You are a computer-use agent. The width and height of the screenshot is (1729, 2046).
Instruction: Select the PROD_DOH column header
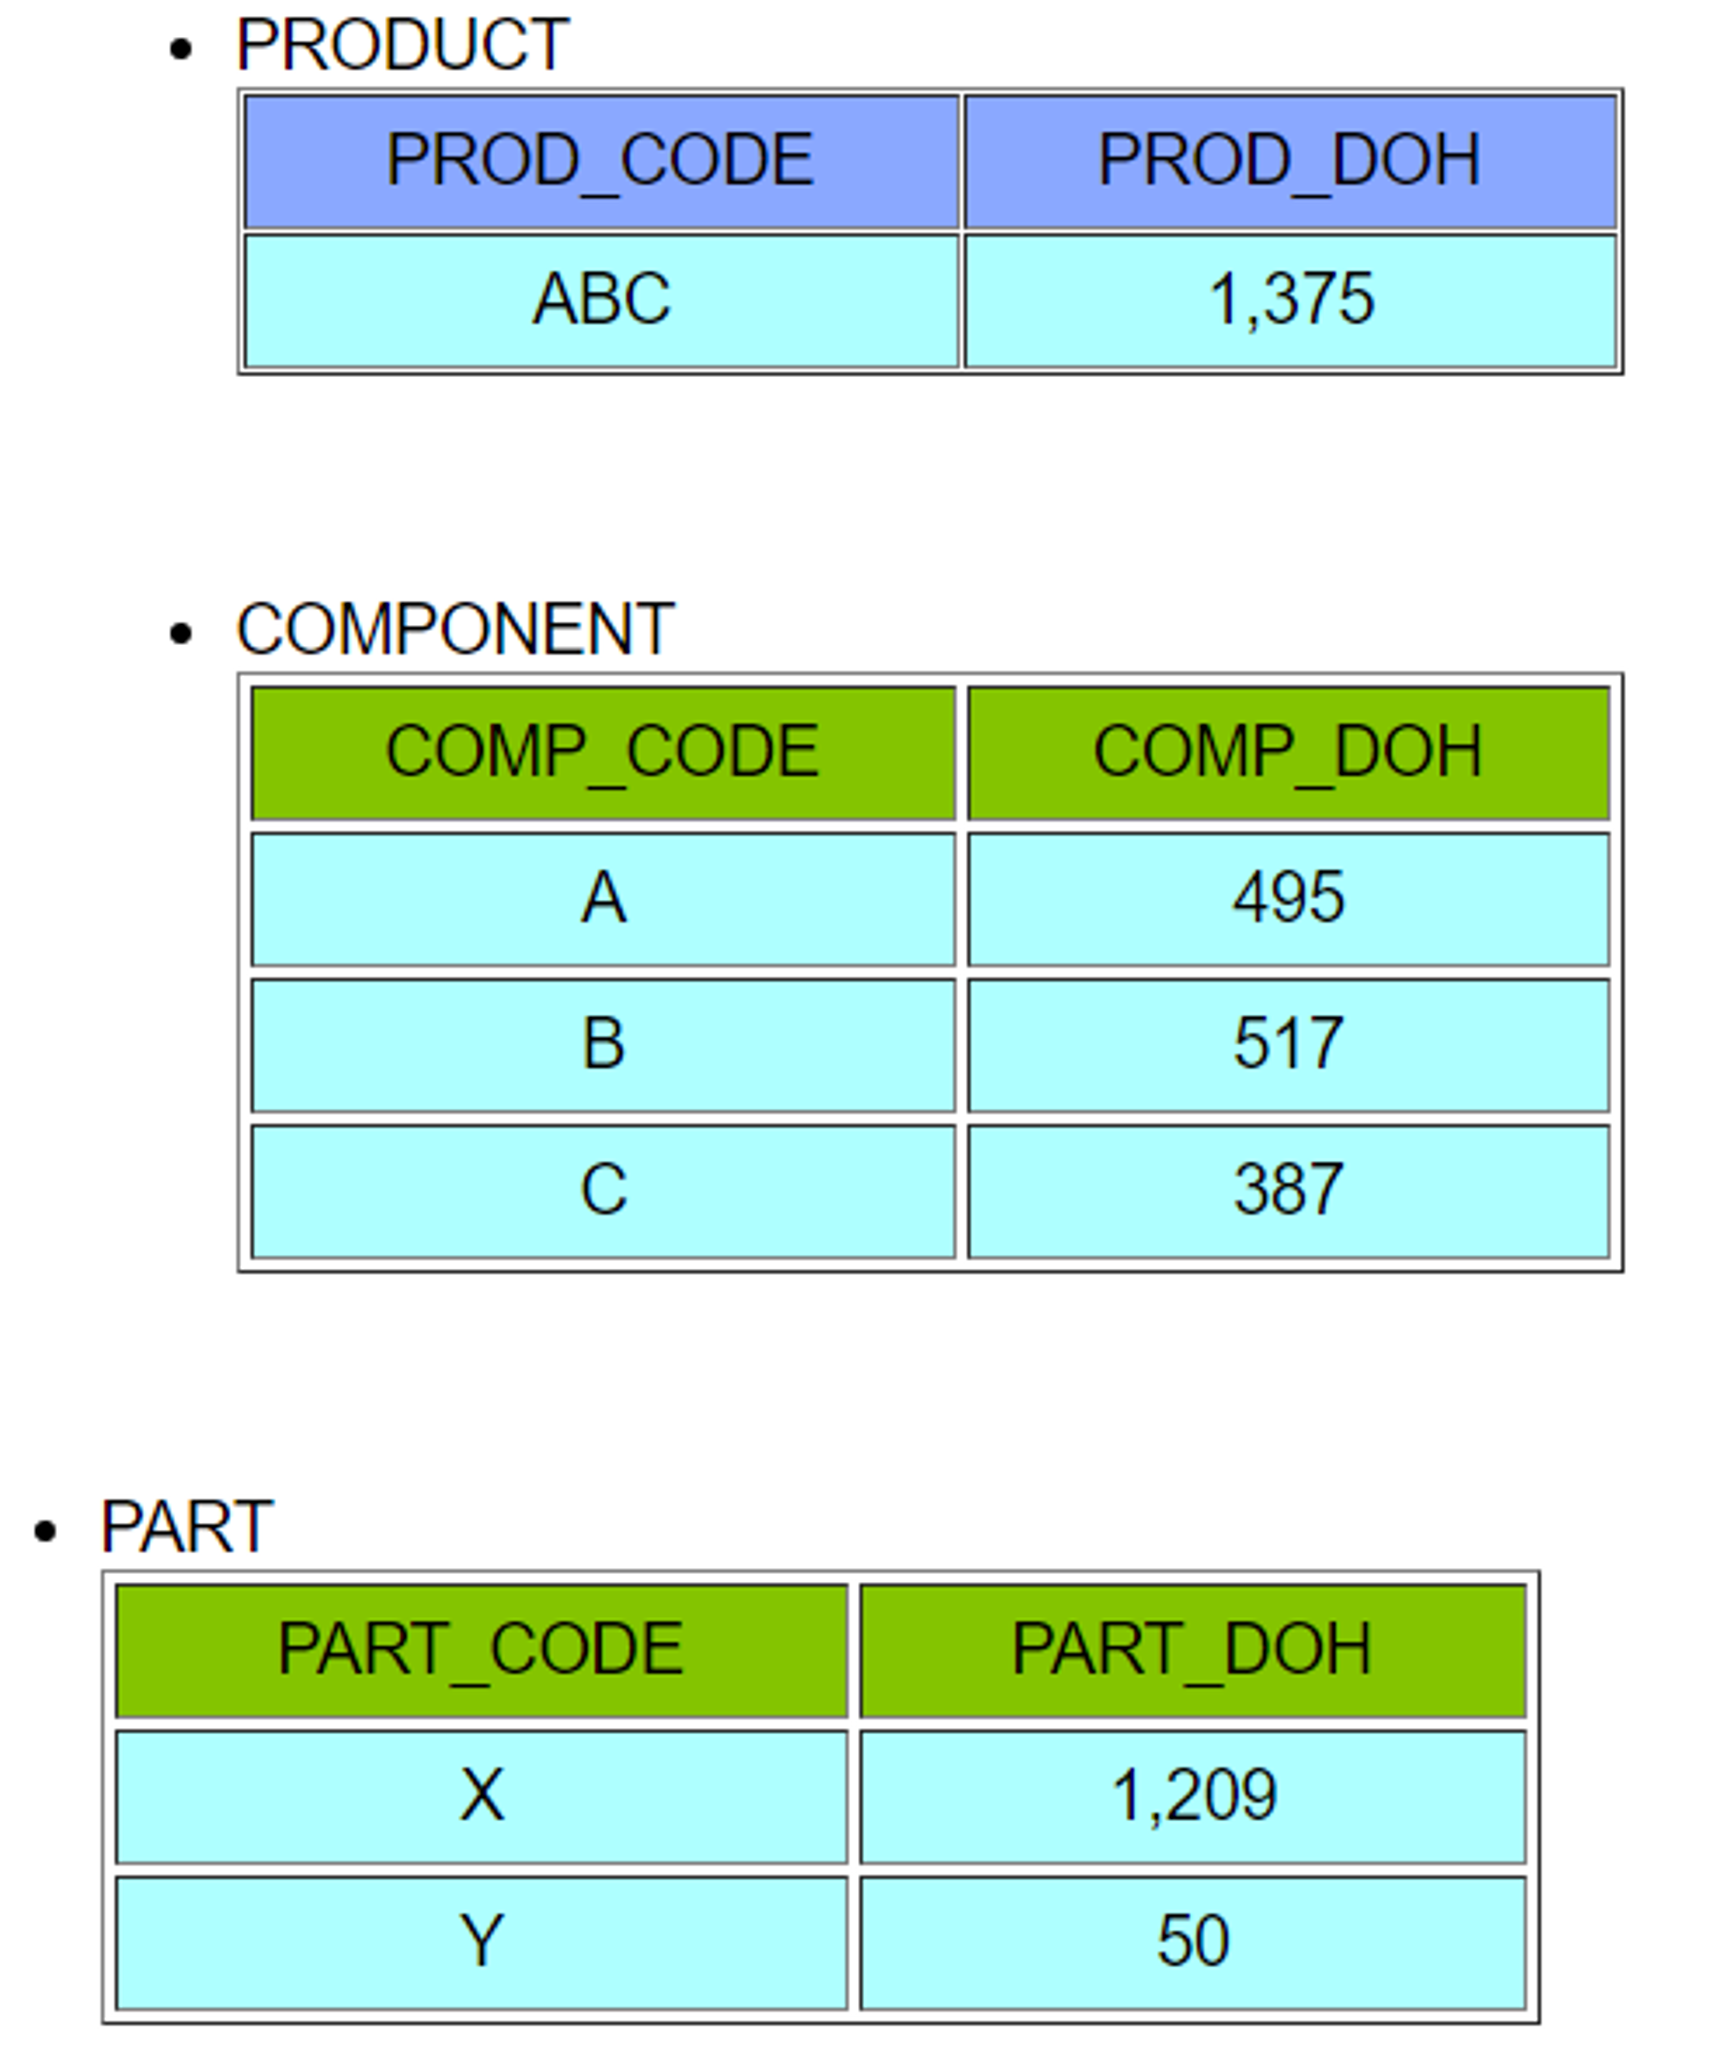(1290, 161)
